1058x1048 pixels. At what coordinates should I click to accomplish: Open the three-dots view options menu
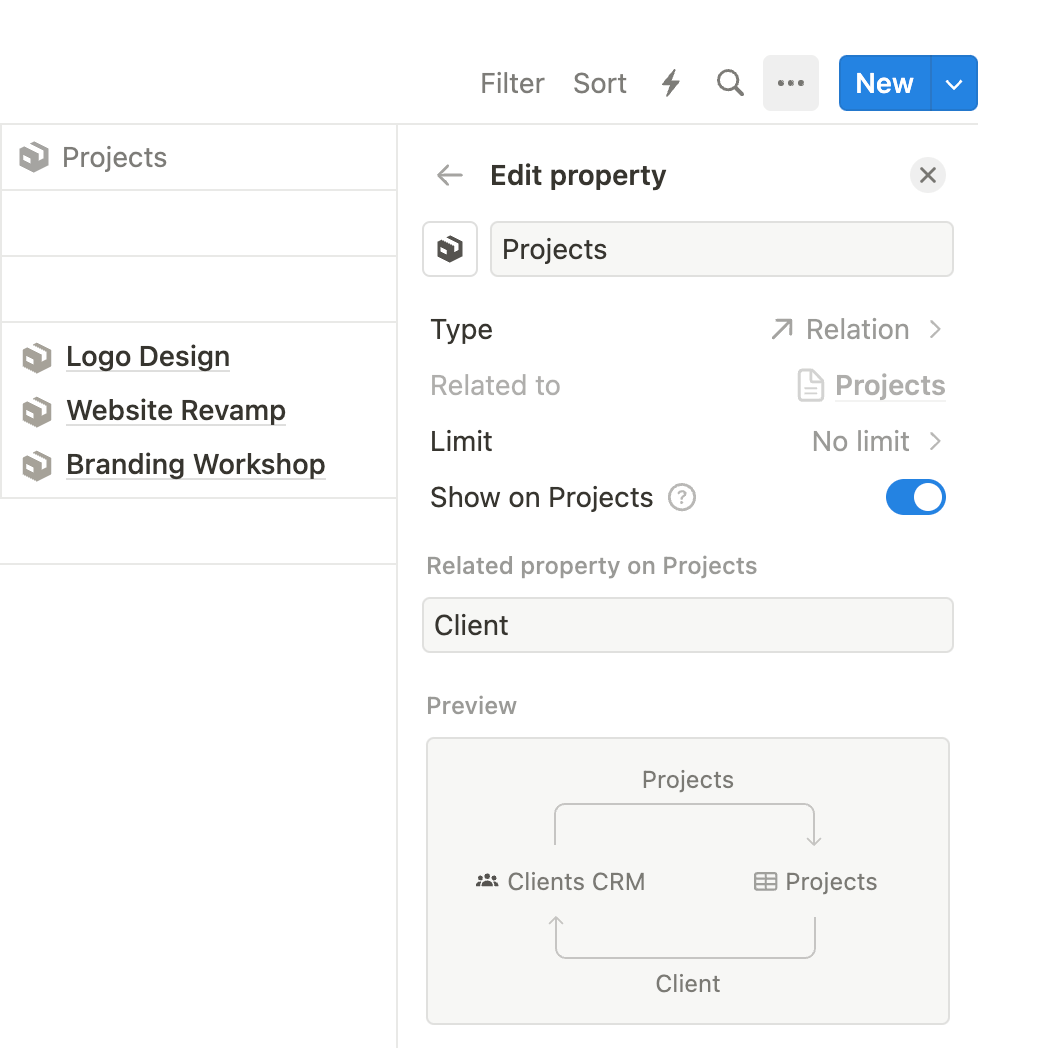790,83
